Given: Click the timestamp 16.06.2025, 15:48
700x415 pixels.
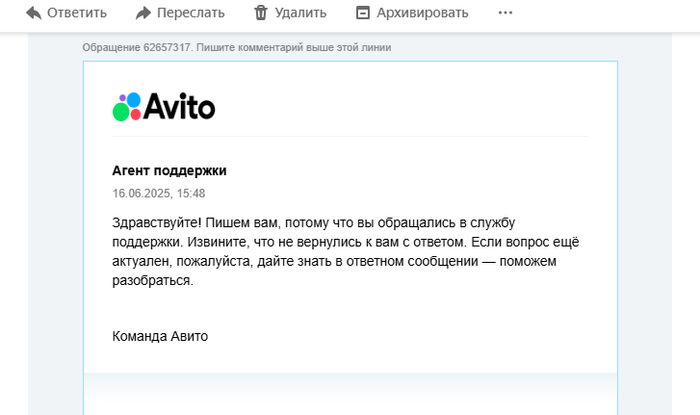Looking at the screenshot, I should point(159,193).
